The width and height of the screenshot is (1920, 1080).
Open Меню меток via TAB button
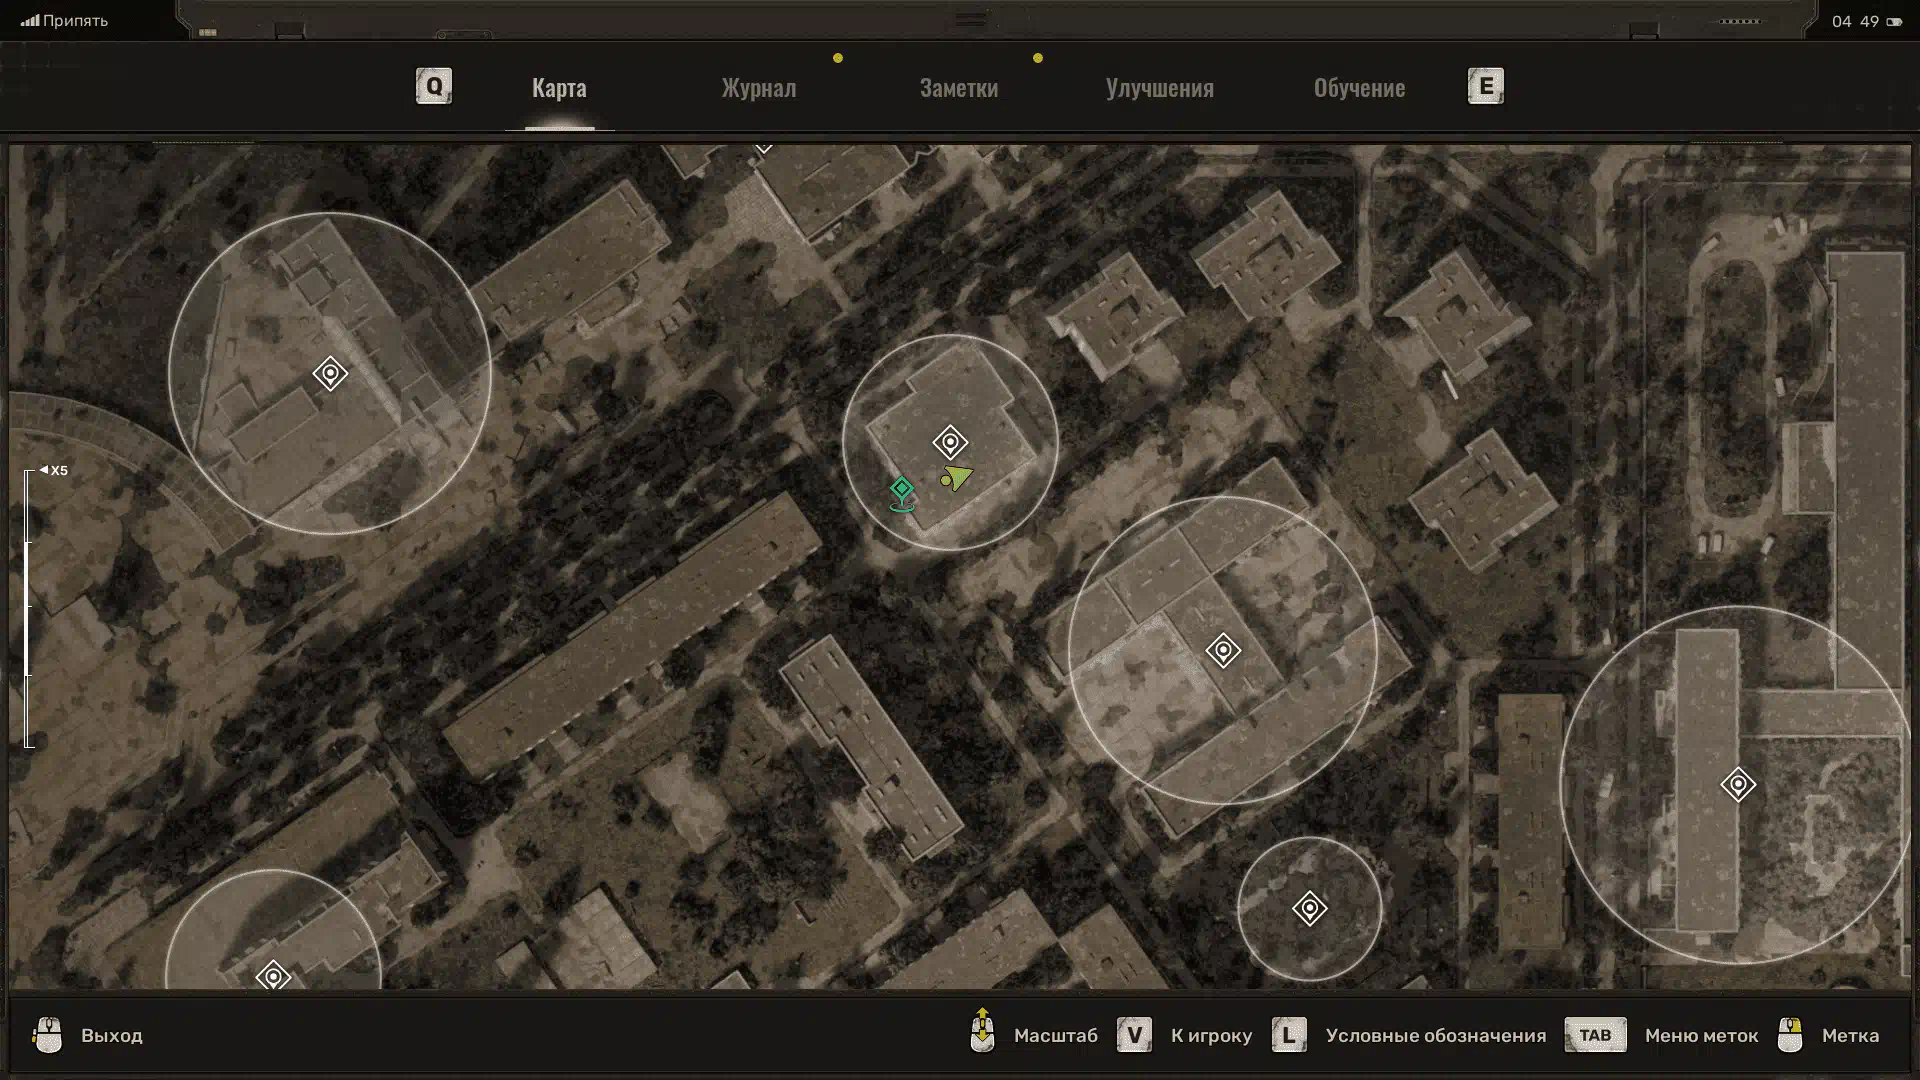click(1595, 1035)
